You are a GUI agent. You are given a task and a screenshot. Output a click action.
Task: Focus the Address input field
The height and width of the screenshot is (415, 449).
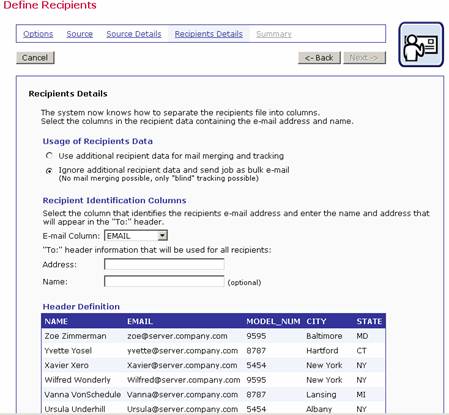click(x=164, y=264)
